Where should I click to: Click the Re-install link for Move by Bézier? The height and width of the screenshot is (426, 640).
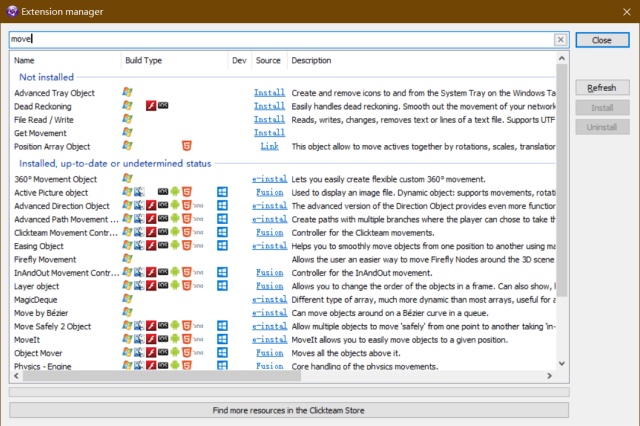coord(269,313)
